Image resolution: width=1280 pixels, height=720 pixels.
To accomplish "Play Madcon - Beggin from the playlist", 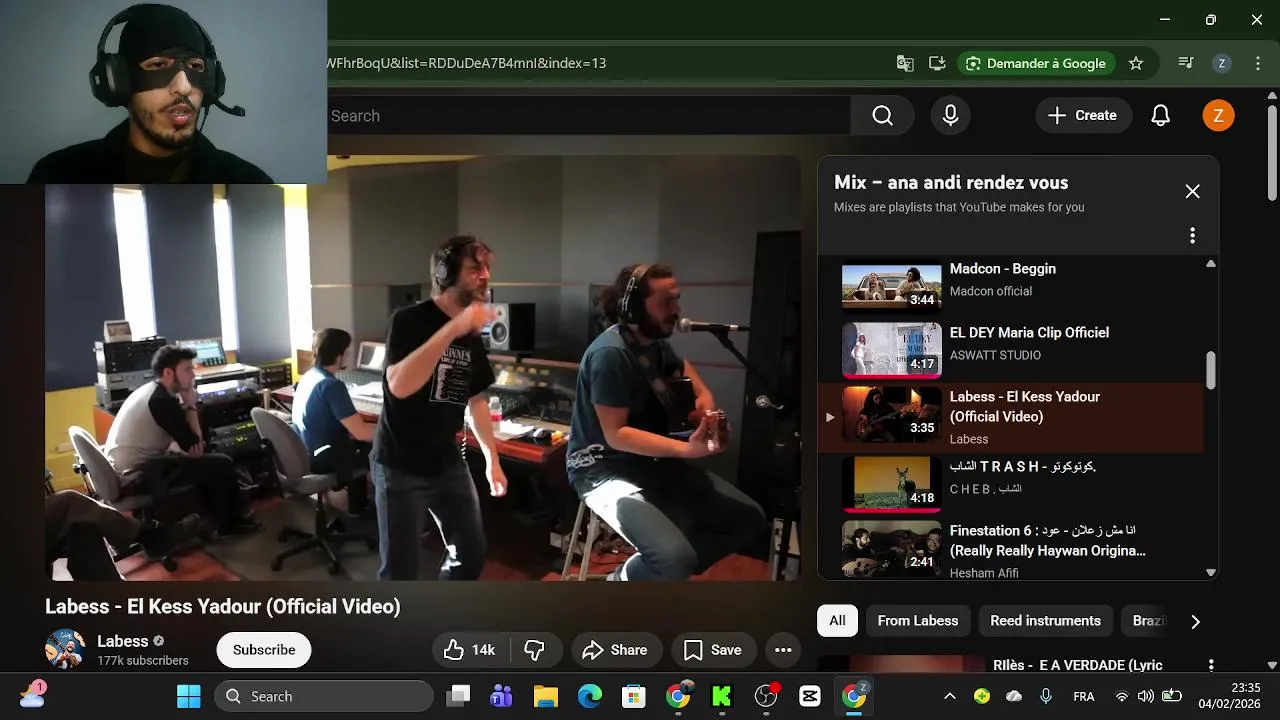I will [x=1010, y=284].
